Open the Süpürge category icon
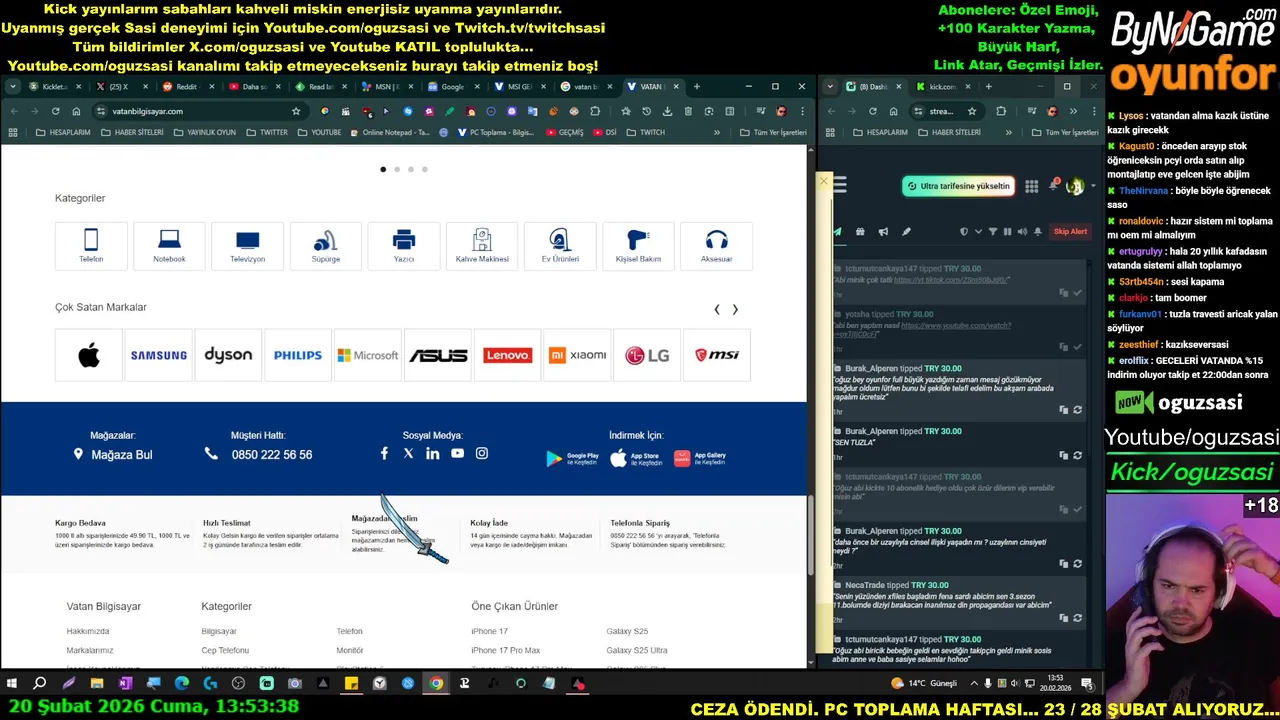 (x=326, y=245)
